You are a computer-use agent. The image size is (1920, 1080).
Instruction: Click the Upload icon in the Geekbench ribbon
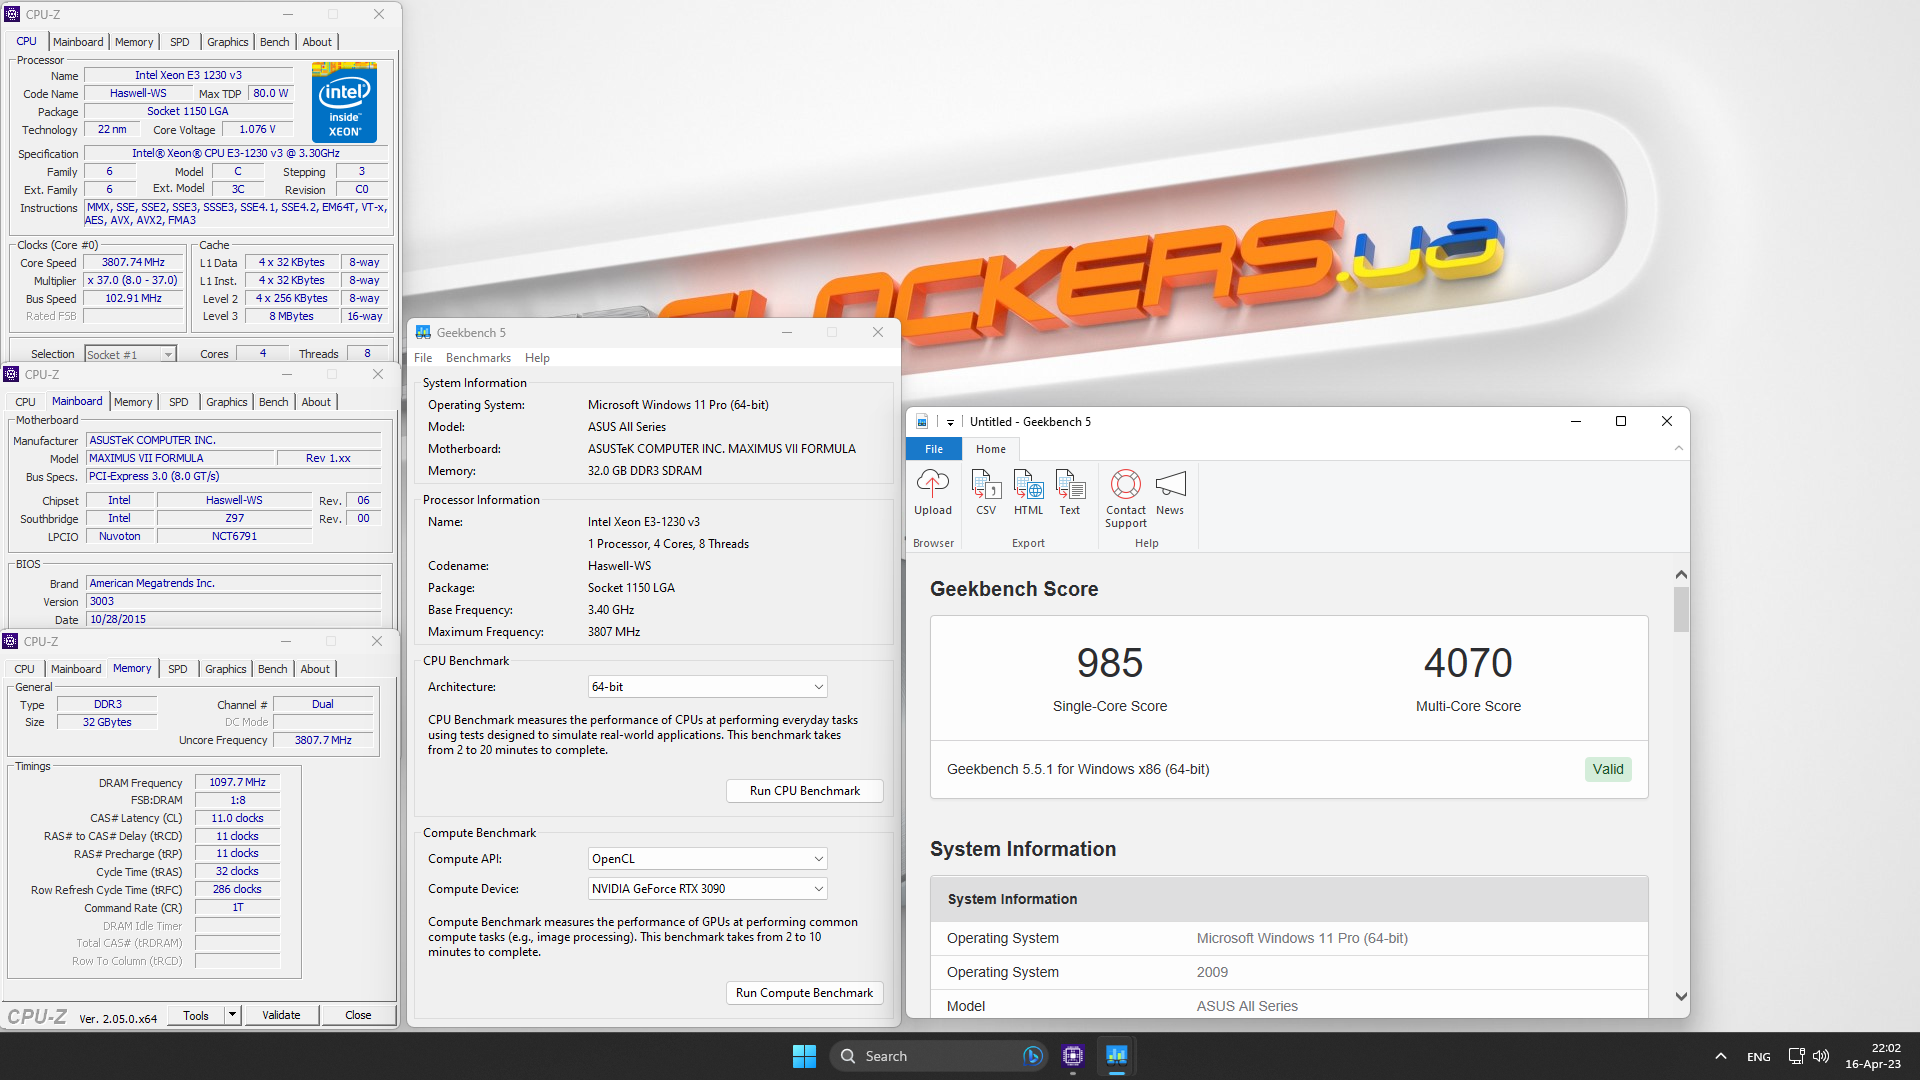pos(932,493)
